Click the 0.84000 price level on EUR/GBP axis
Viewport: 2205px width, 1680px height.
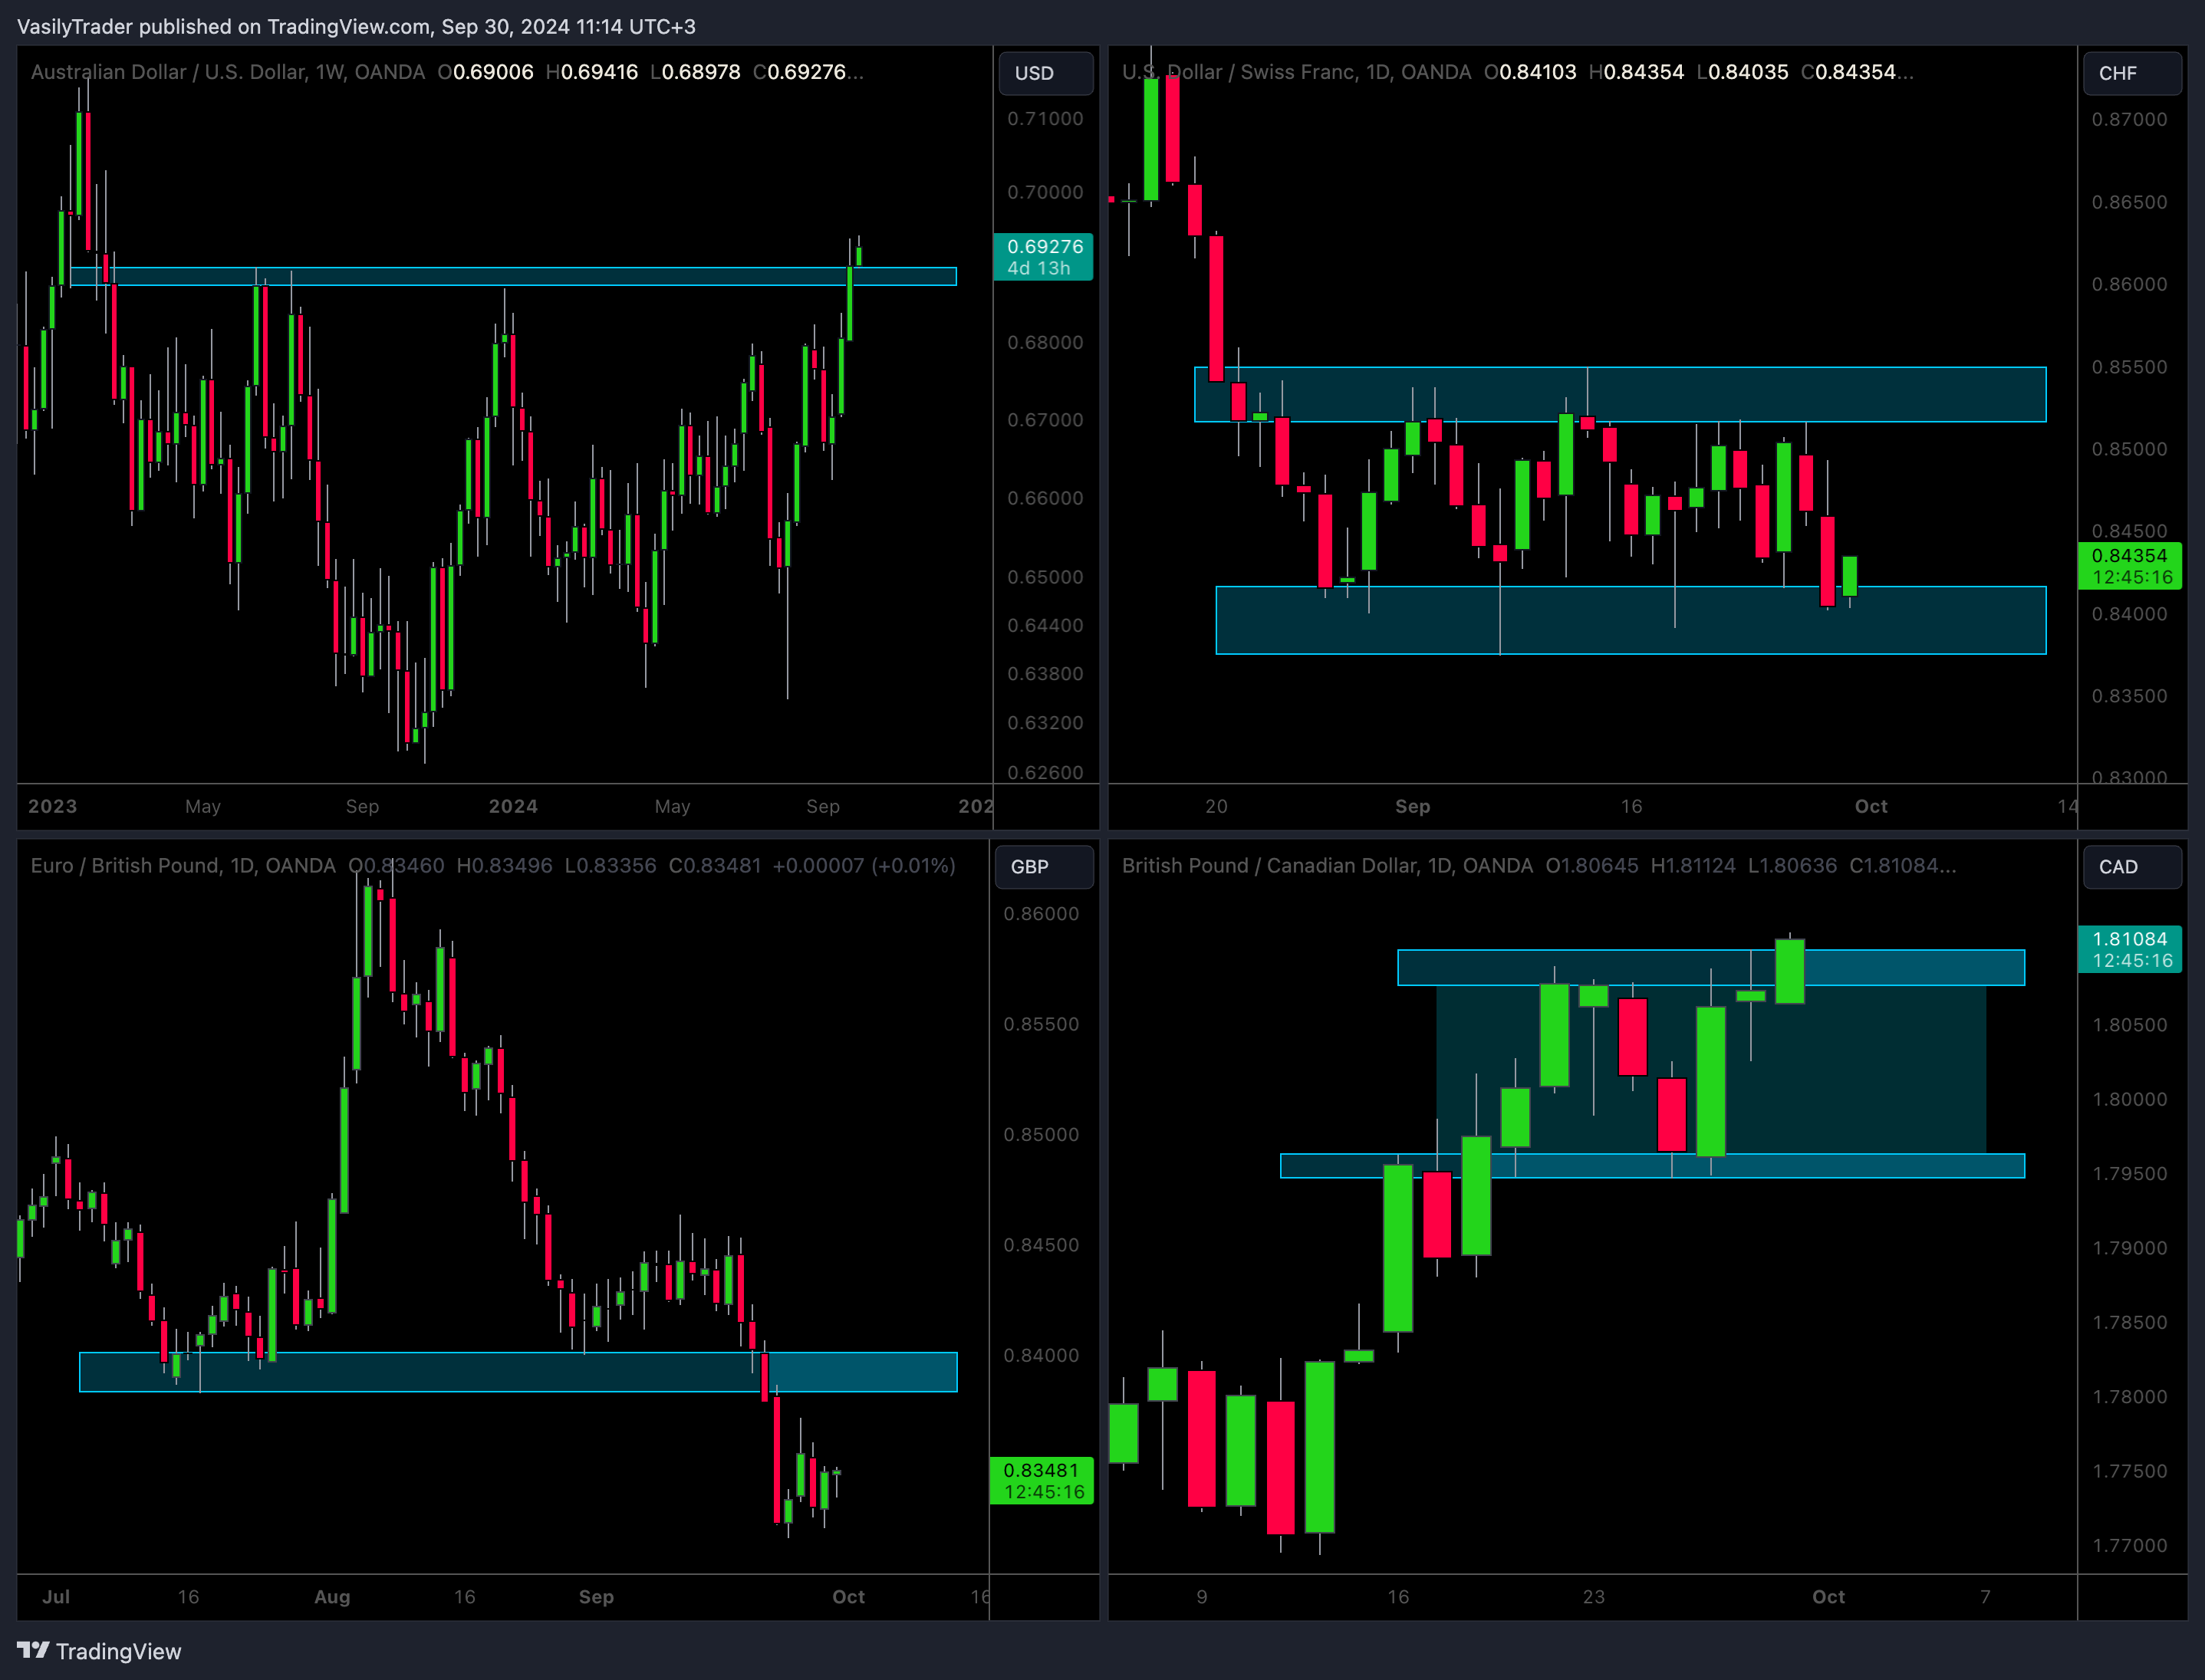1041,1356
